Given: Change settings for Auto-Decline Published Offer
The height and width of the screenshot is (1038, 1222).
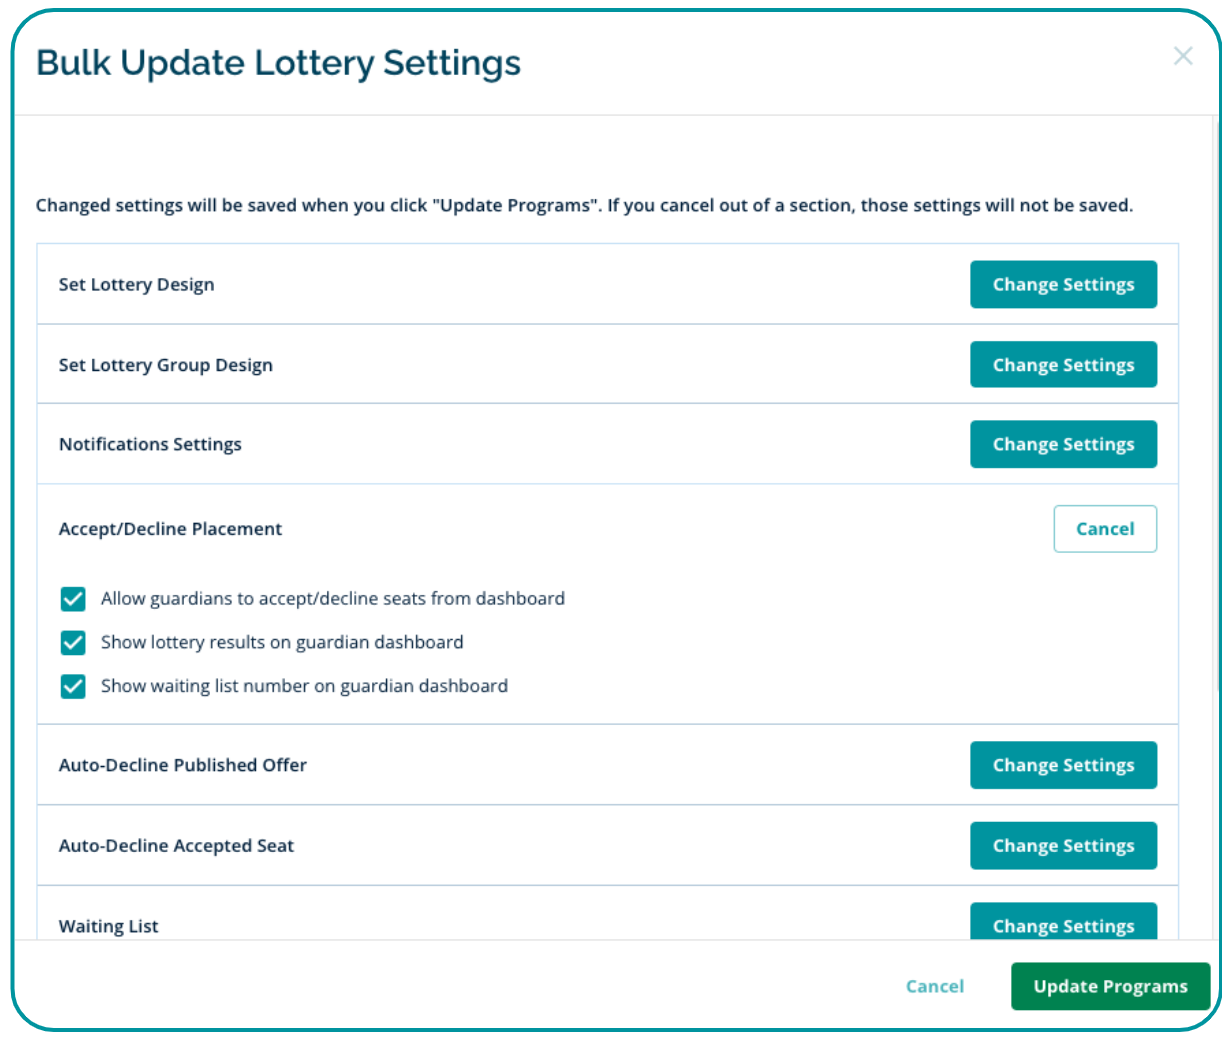Looking at the screenshot, I should point(1063,765).
